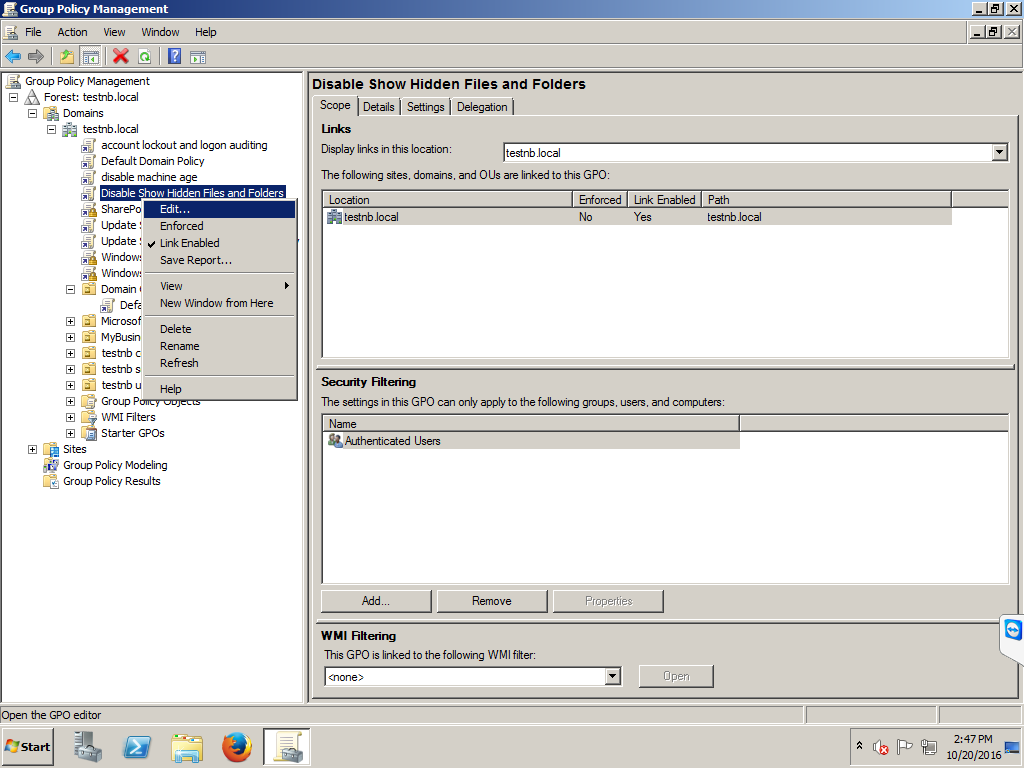Click the Export List toolbar icon
Viewport: 1024px width, 768px height.
66,56
